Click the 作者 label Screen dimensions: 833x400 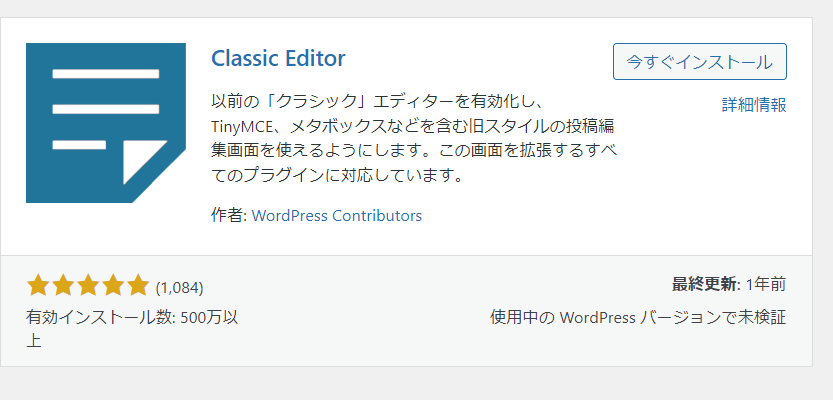pyautogui.click(x=228, y=215)
